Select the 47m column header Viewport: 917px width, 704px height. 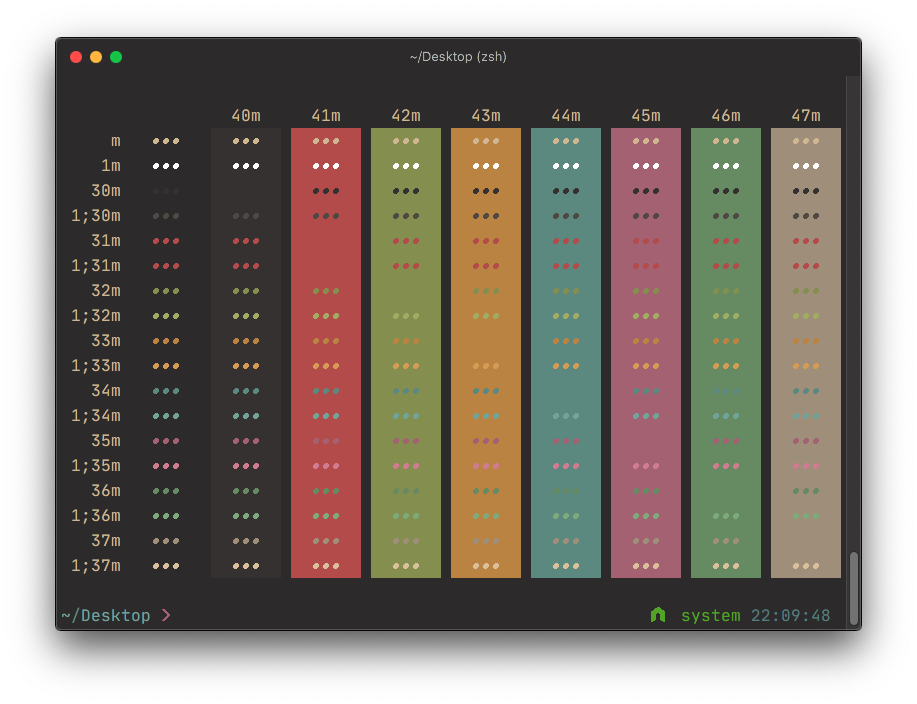click(805, 115)
